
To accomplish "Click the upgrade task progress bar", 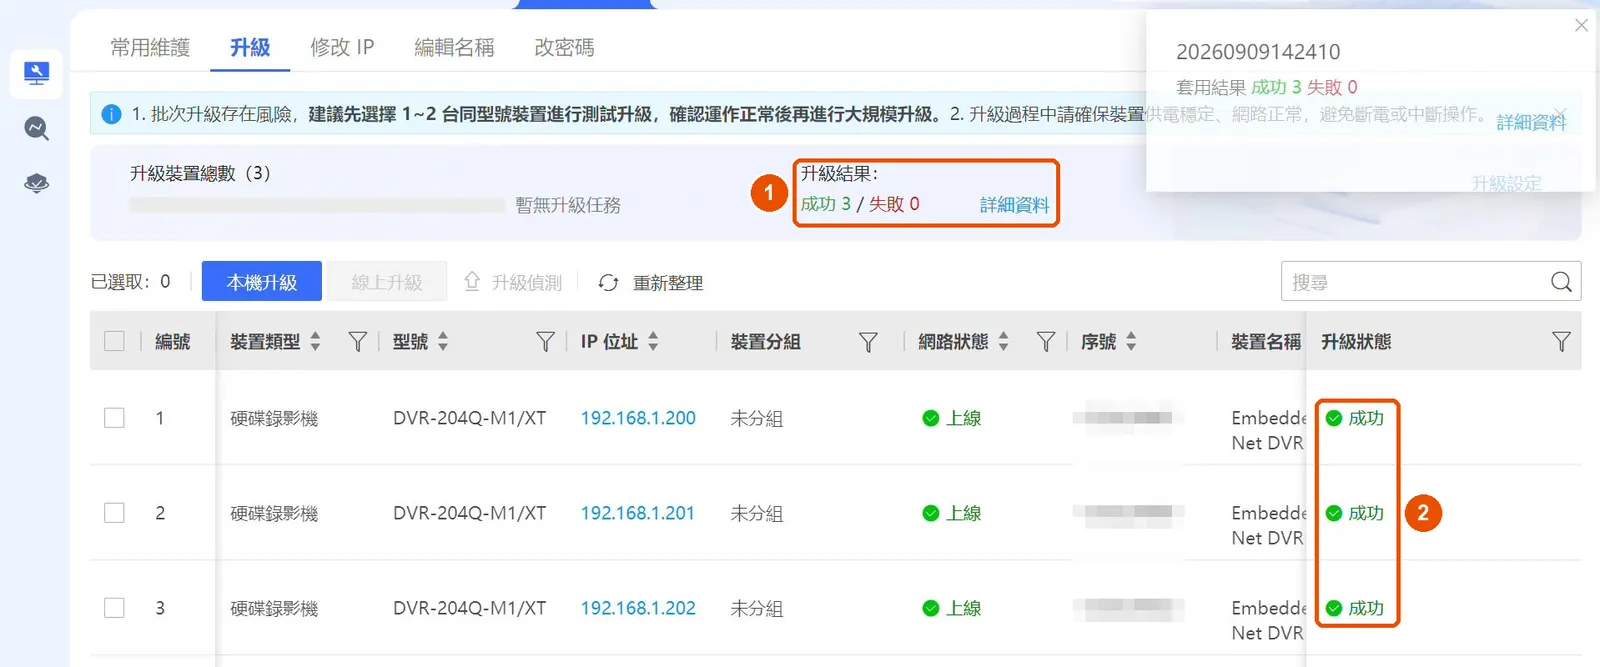I will pyautogui.click(x=317, y=205).
